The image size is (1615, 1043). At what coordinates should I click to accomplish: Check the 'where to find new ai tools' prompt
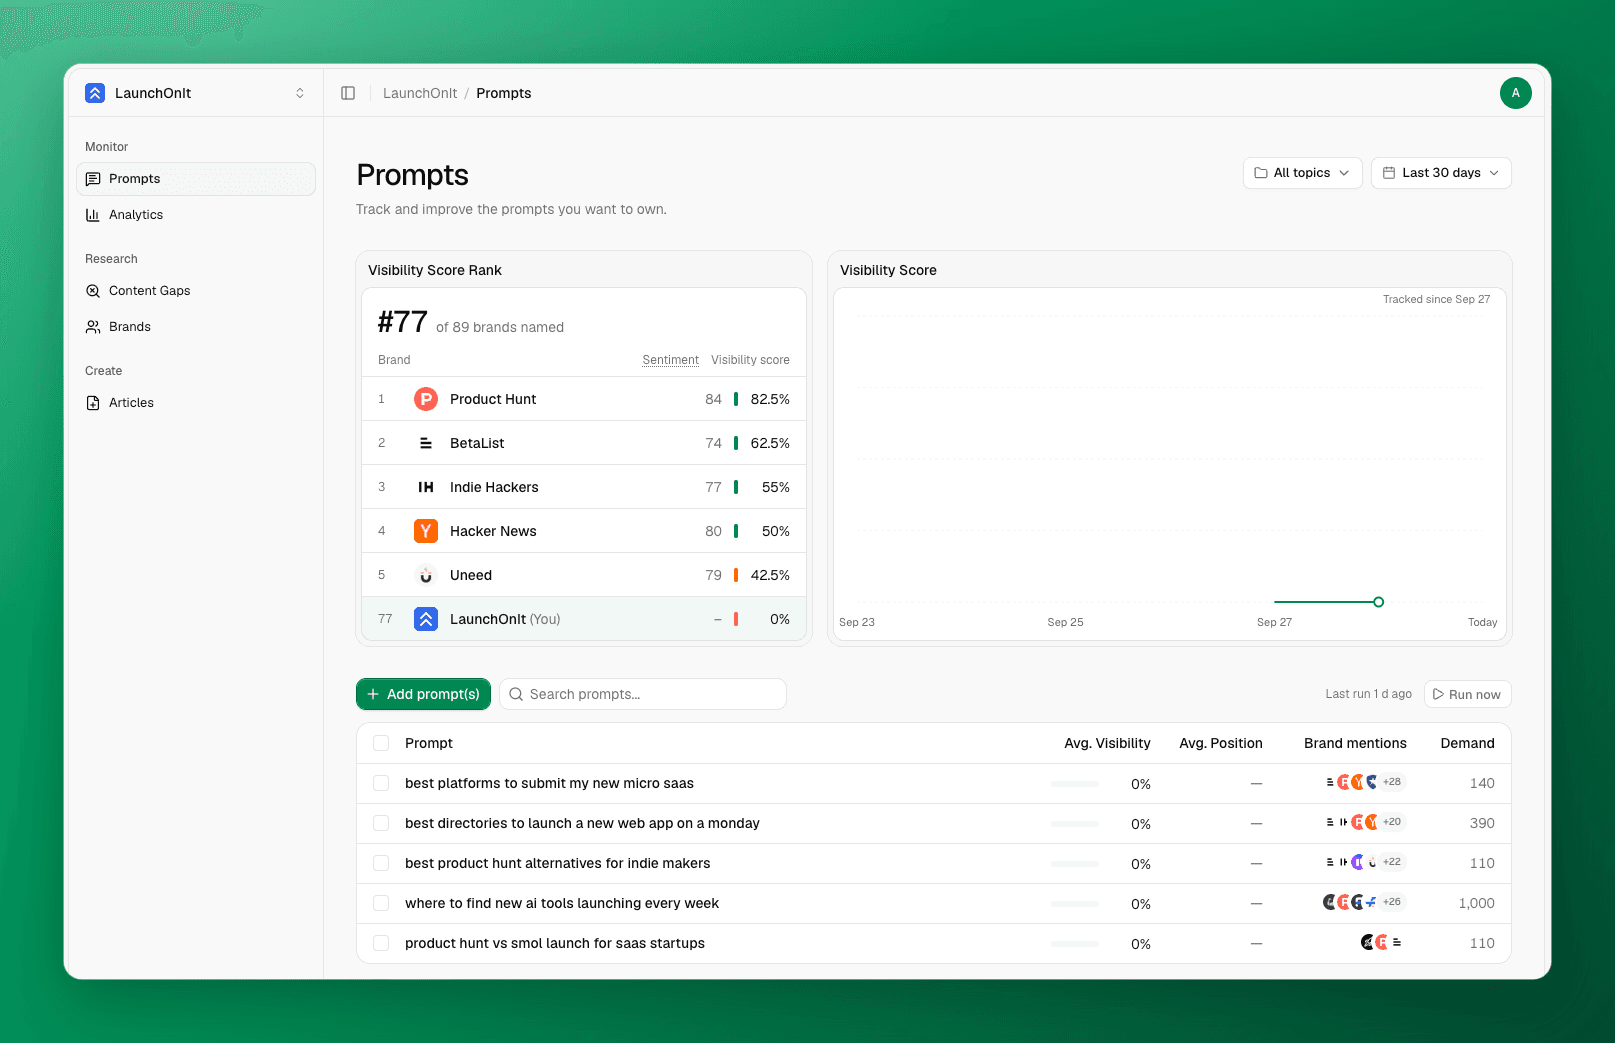[x=381, y=903]
